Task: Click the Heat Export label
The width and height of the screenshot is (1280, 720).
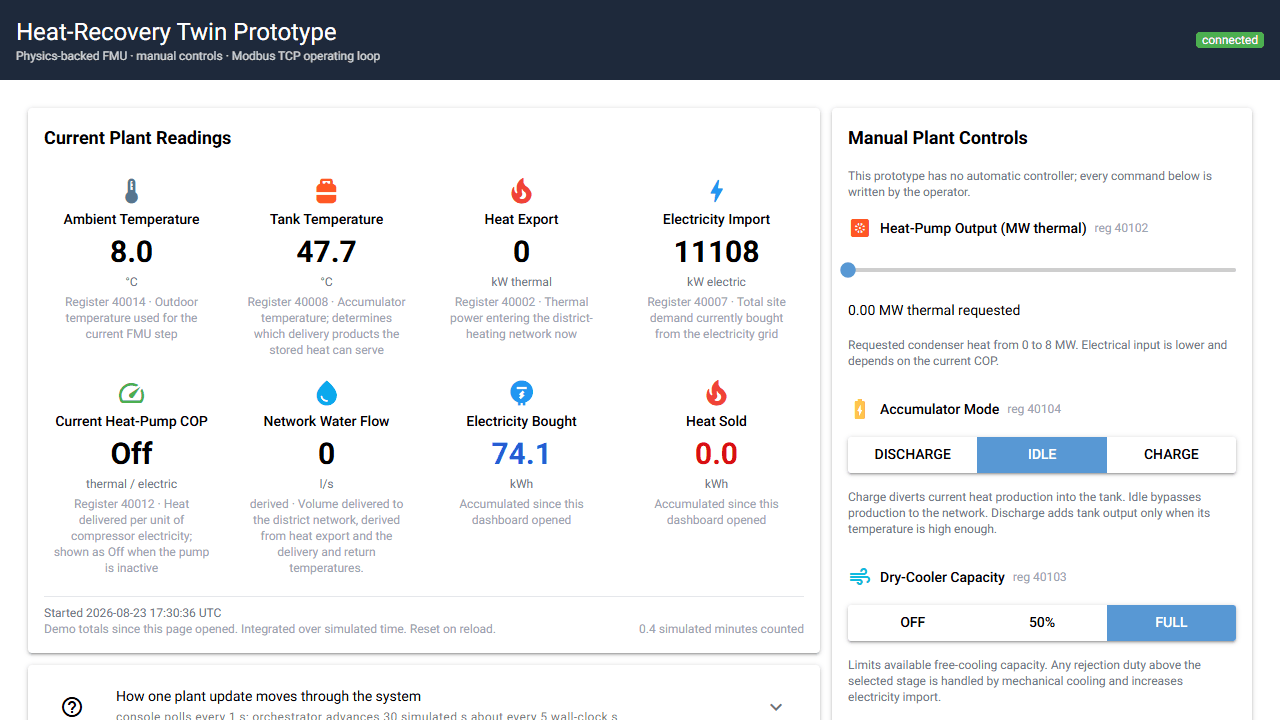Action: point(521,219)
